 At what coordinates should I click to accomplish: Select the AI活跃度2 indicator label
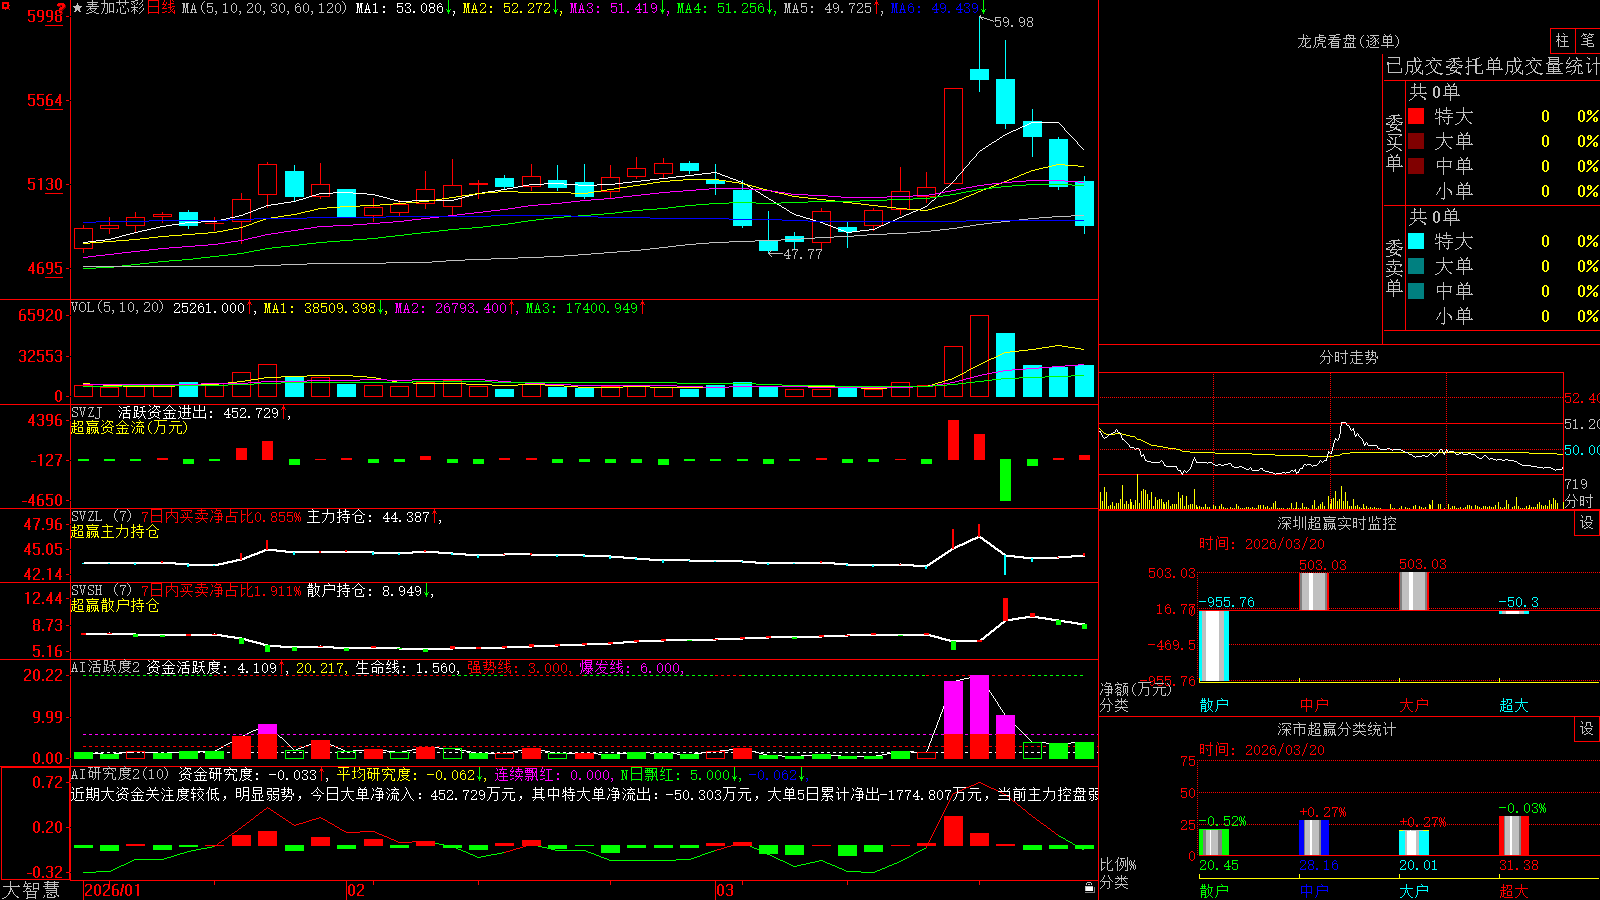point(106,667)
